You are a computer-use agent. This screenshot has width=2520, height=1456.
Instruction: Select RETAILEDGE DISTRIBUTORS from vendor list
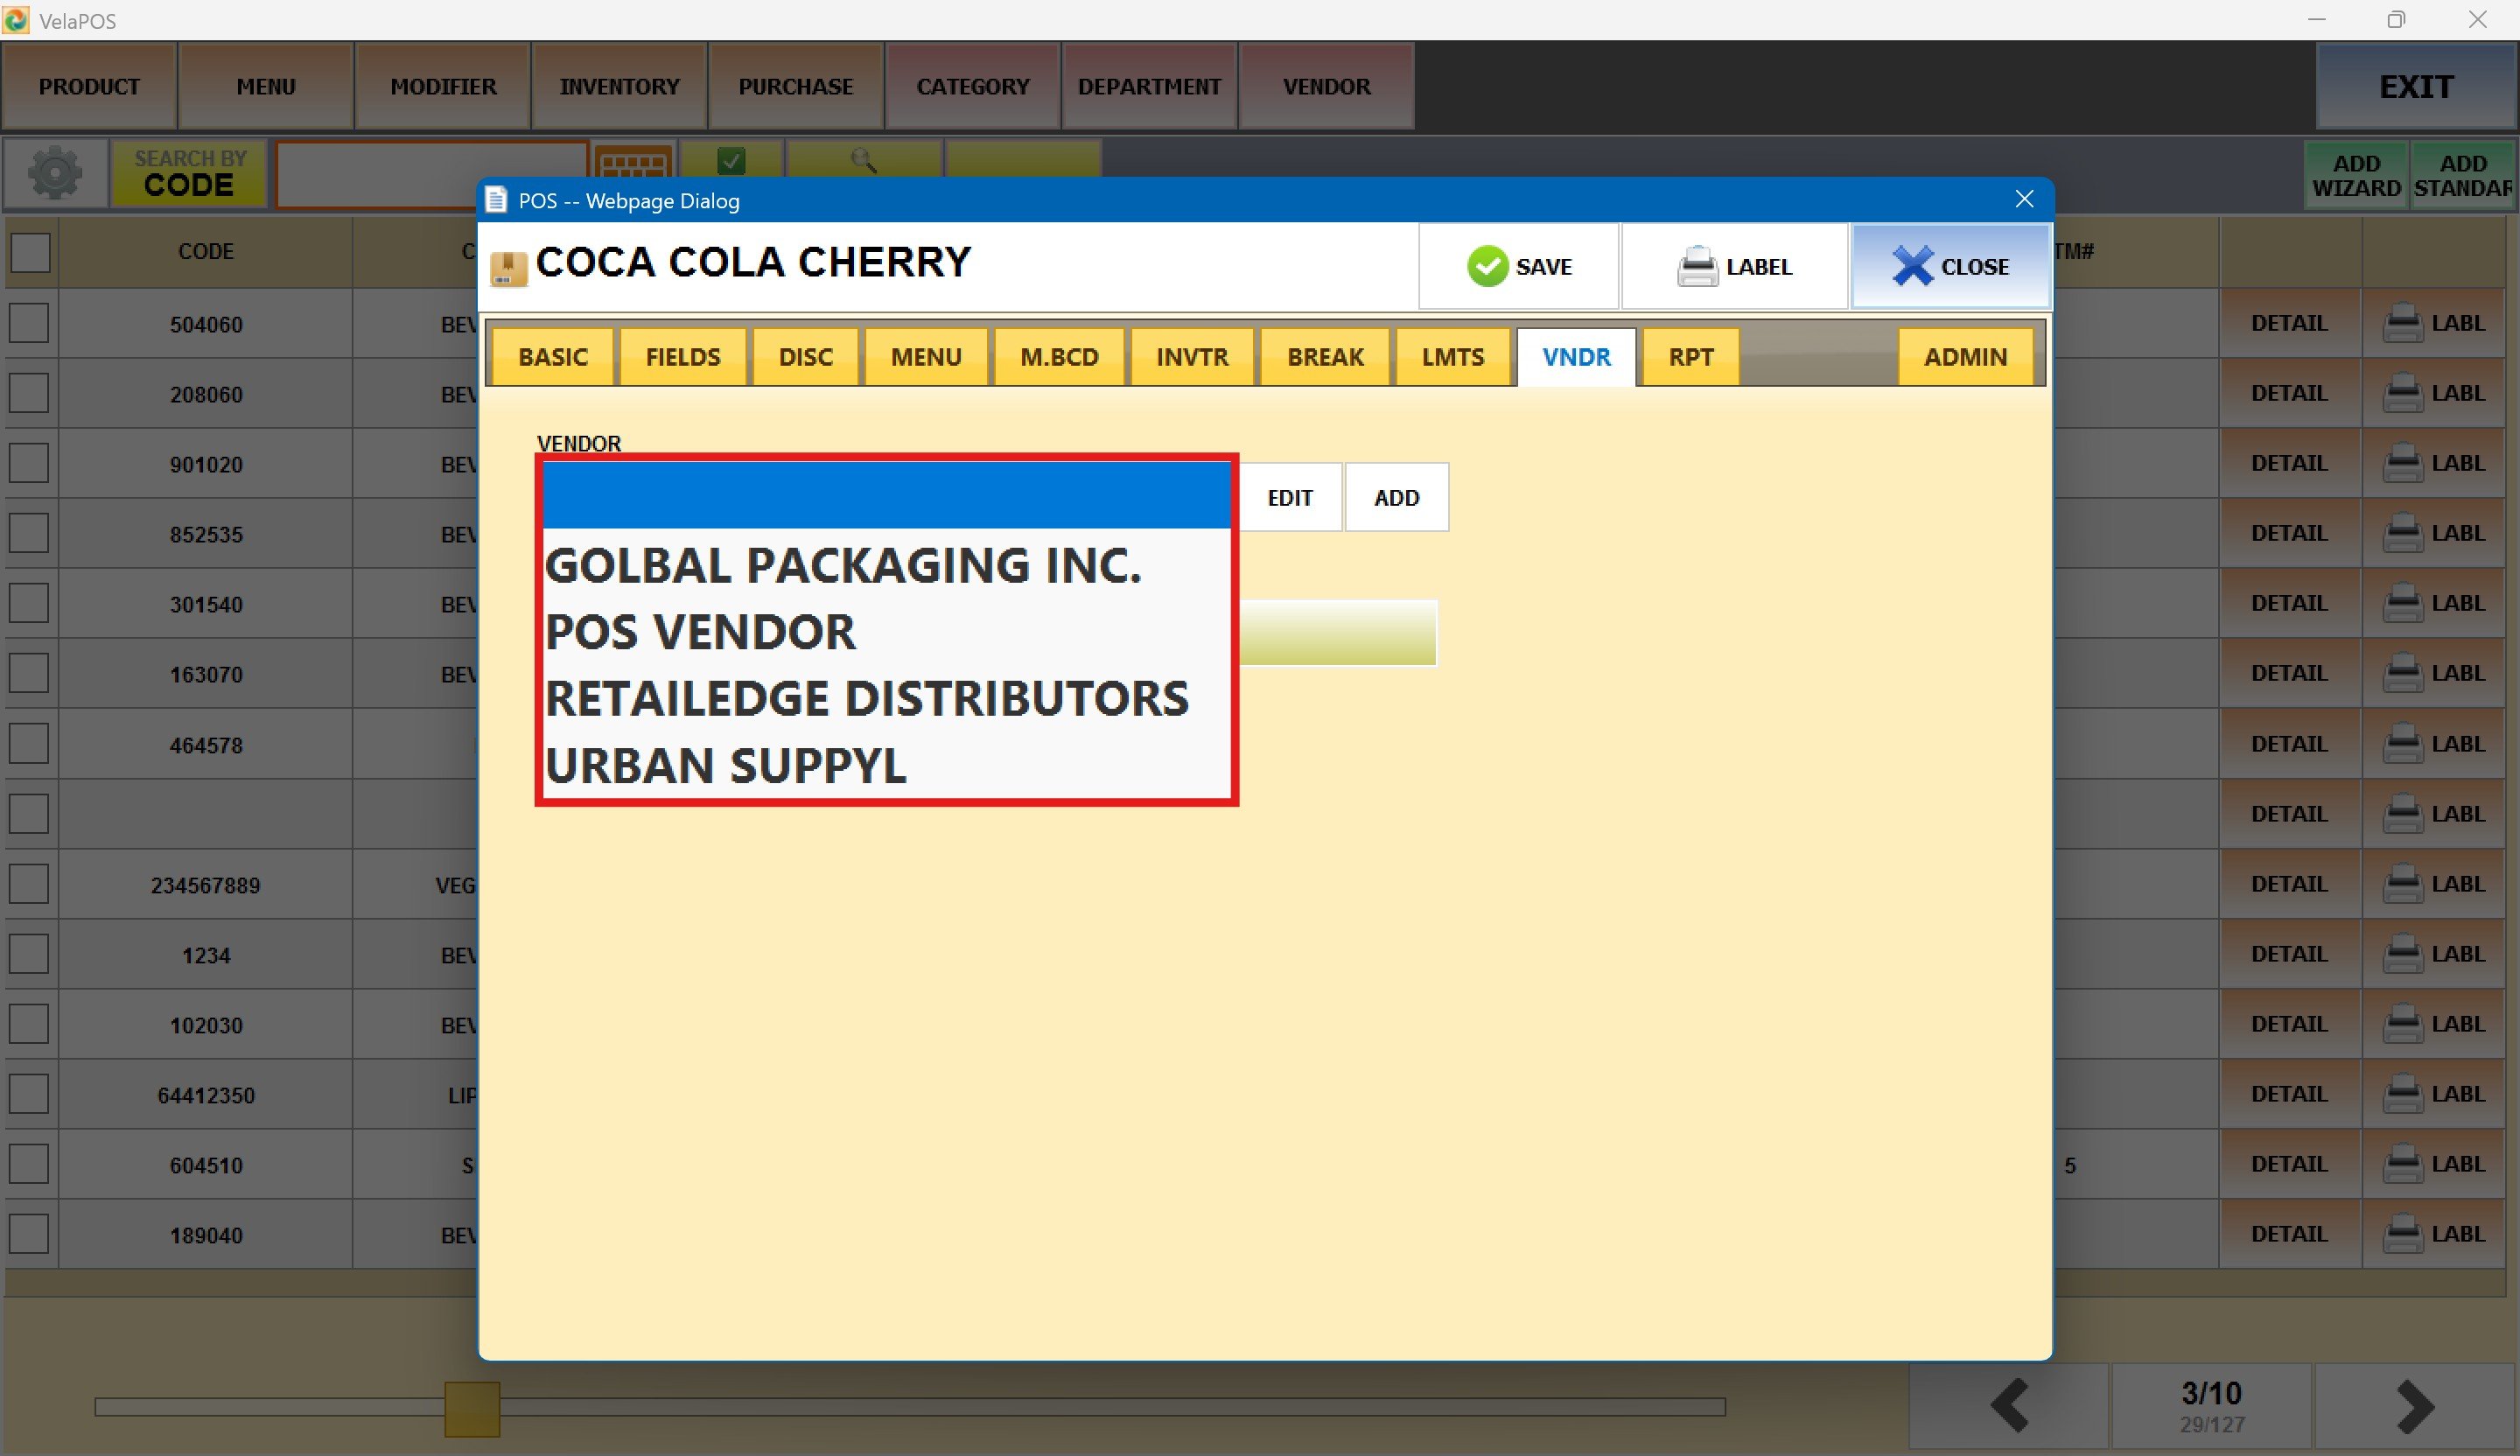pos(866,698)
